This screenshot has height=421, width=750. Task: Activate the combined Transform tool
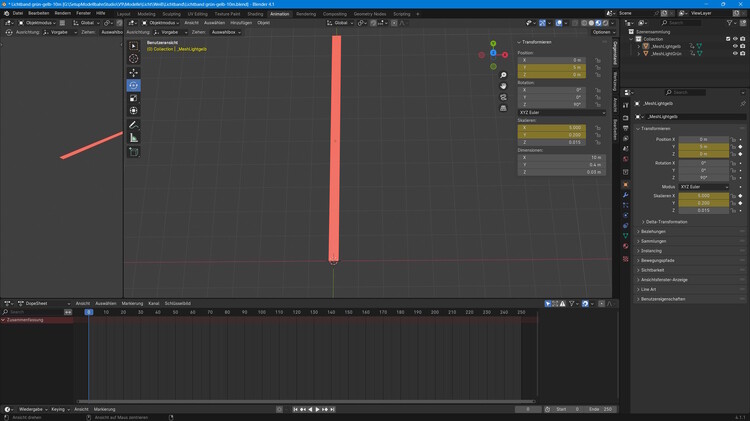[133, 111]
